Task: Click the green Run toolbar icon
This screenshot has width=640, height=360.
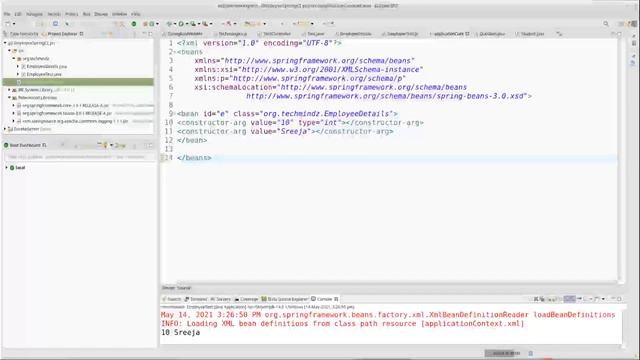Action: (x=181, y=24)
